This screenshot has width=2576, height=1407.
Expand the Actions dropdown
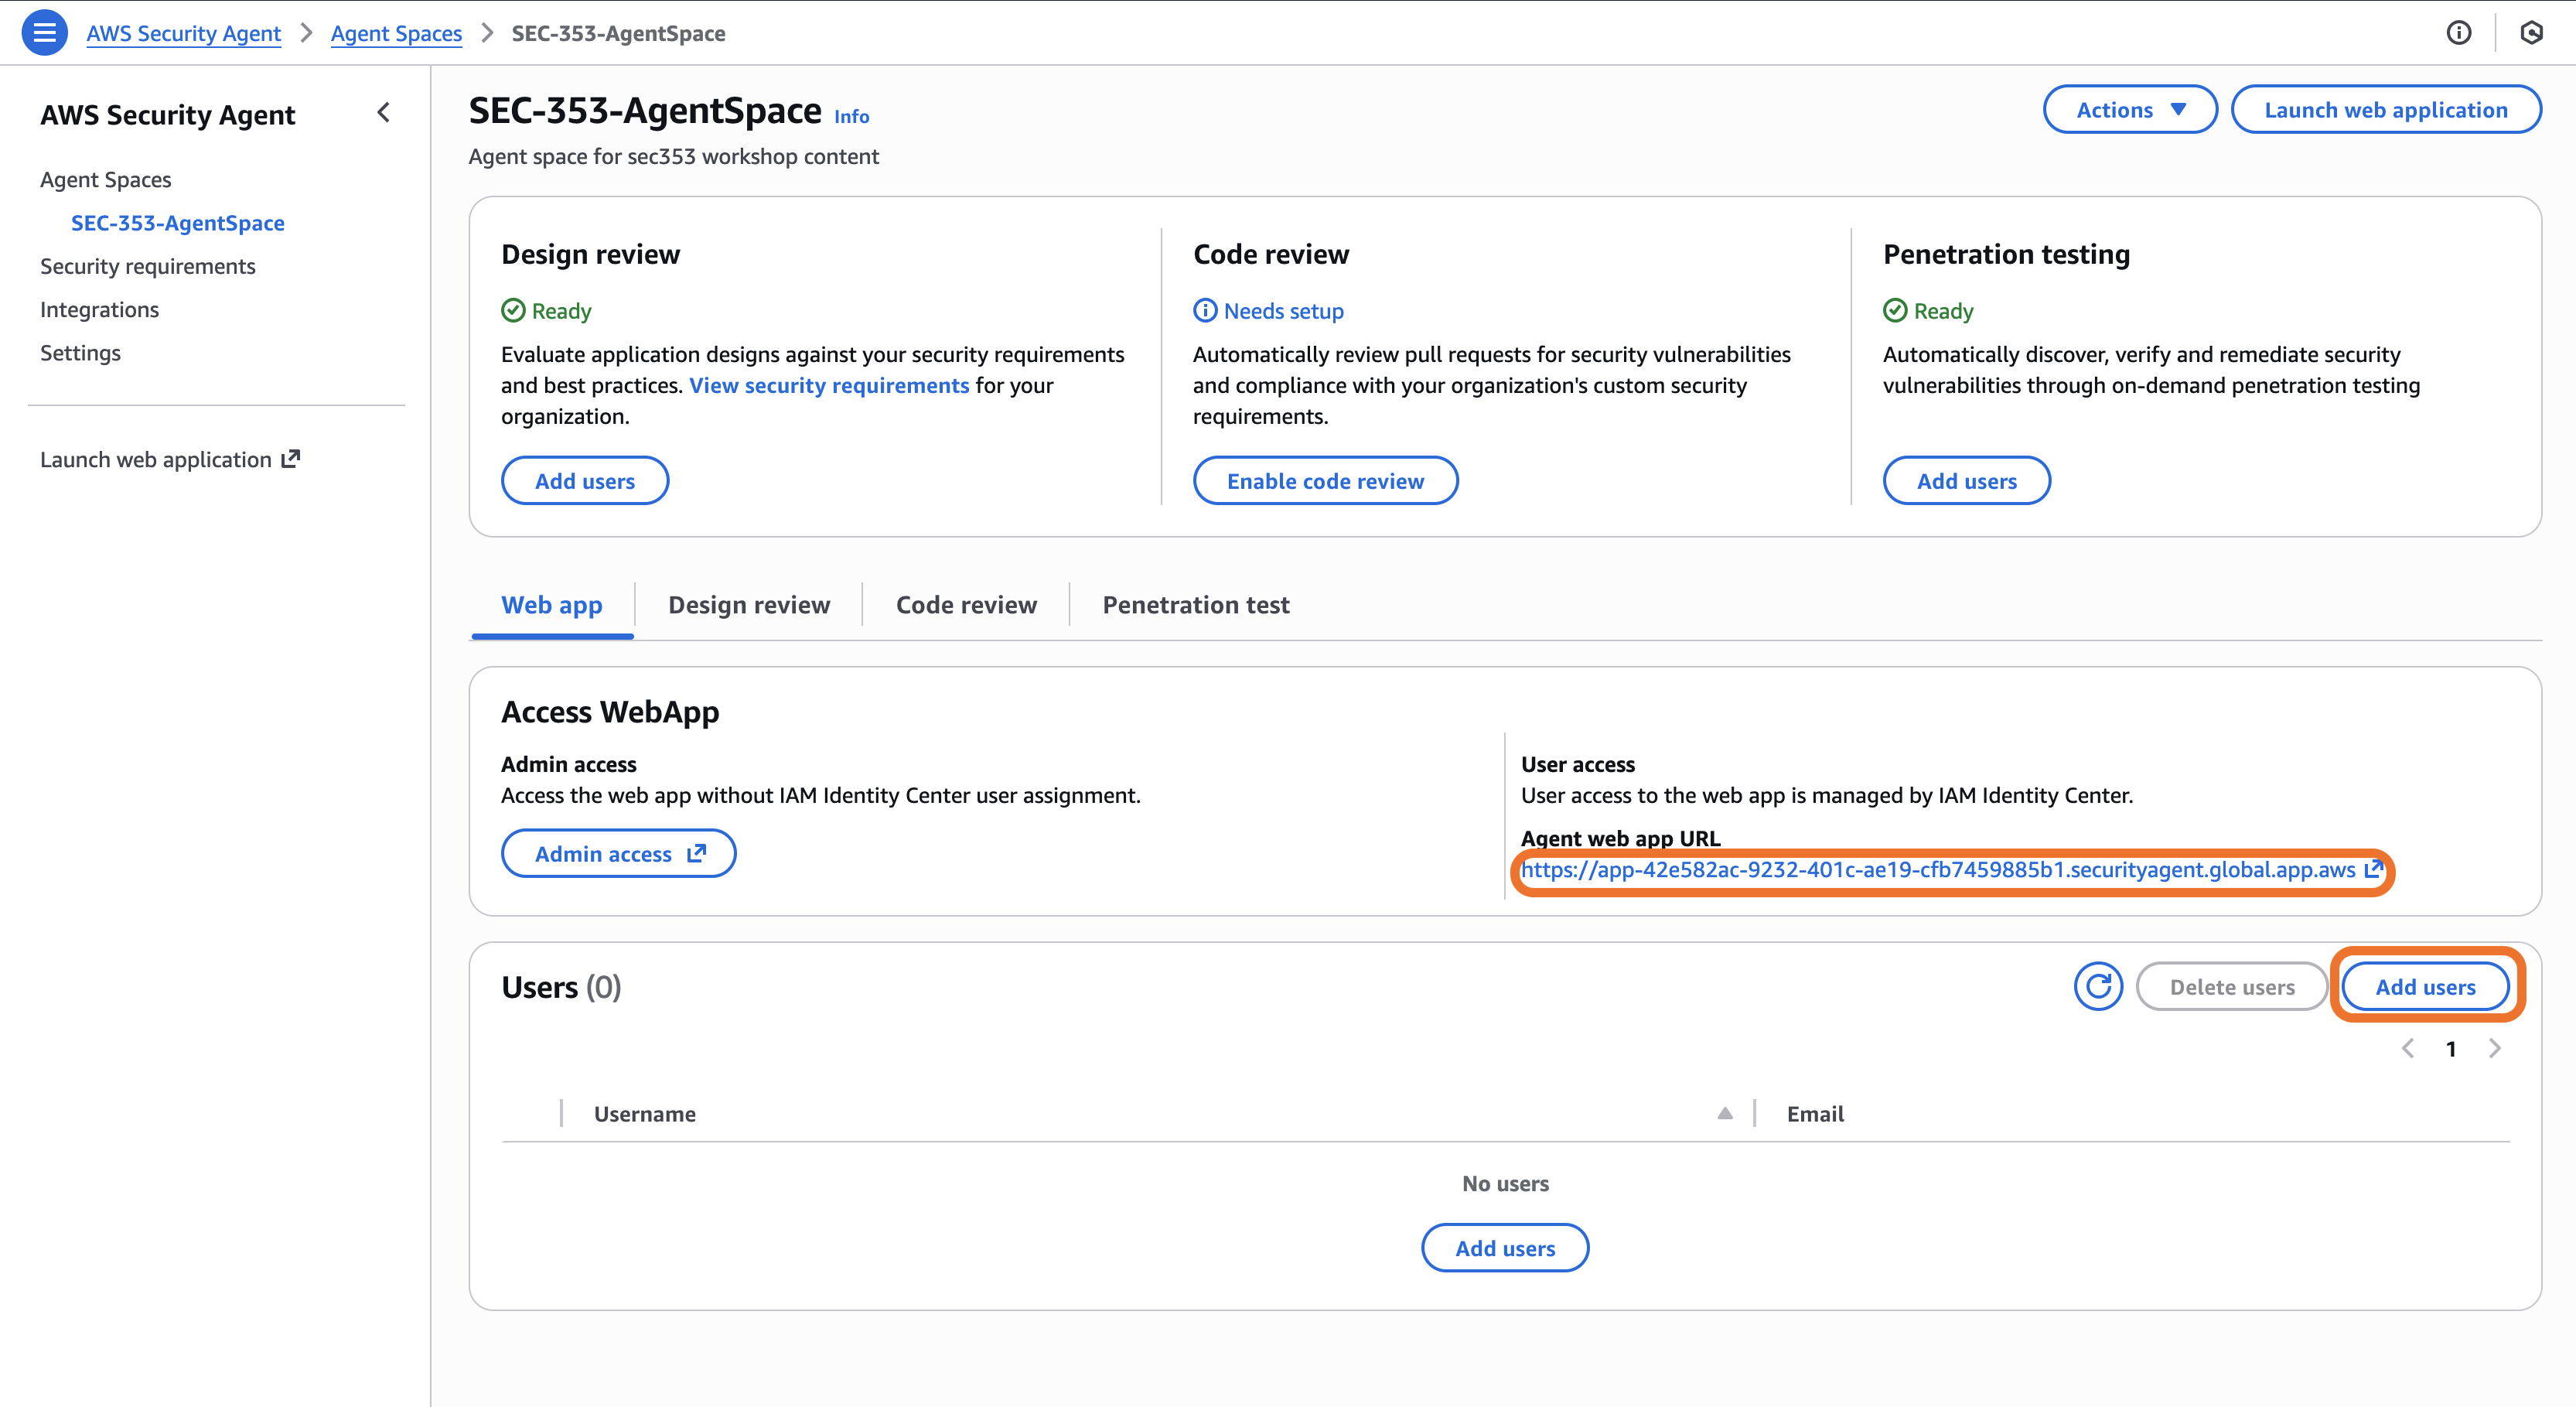2130,110
